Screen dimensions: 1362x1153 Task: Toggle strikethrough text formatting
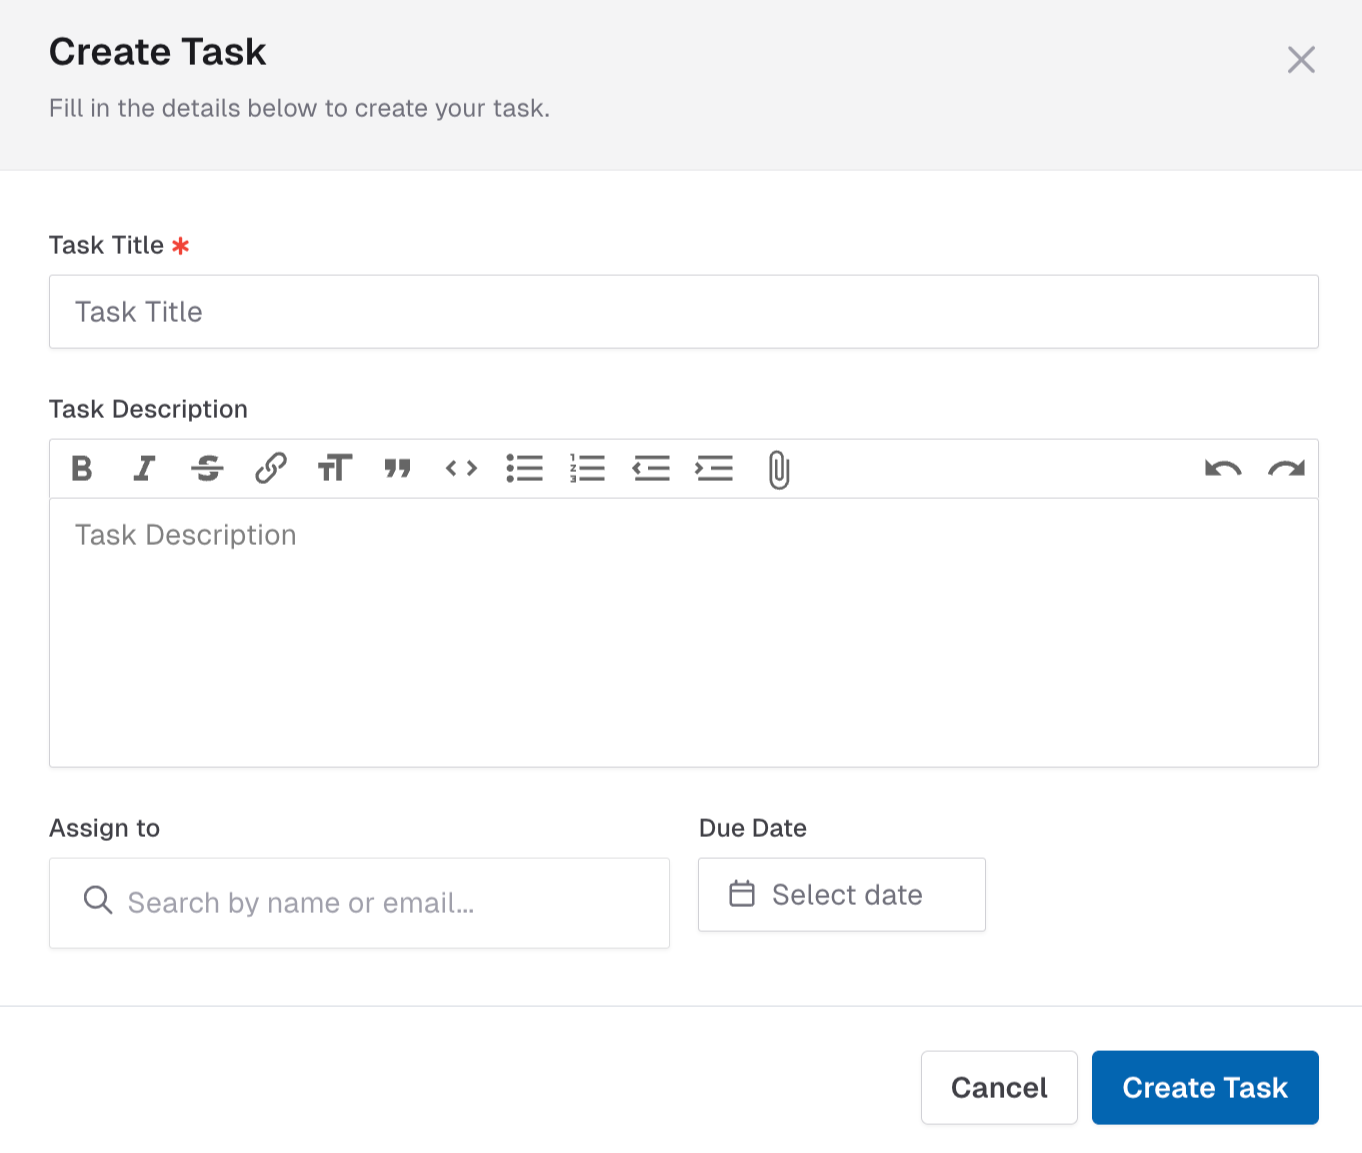point(207,468)
